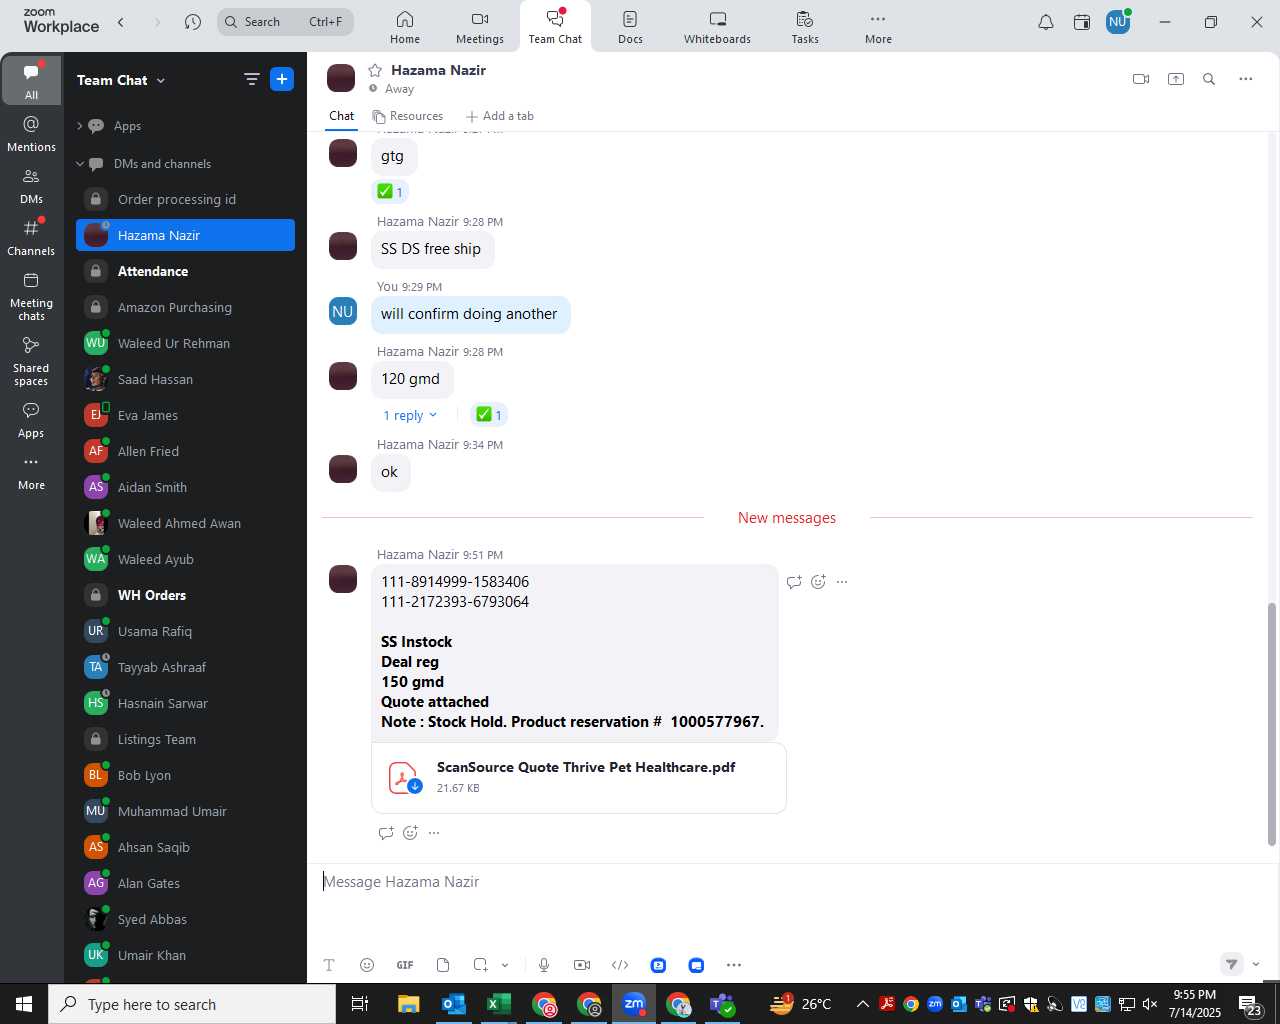This screenshot has width=1280, height=1024.
Task: Toggle checkmark reaction on 120 gmd message
Action: pos(489,414)
